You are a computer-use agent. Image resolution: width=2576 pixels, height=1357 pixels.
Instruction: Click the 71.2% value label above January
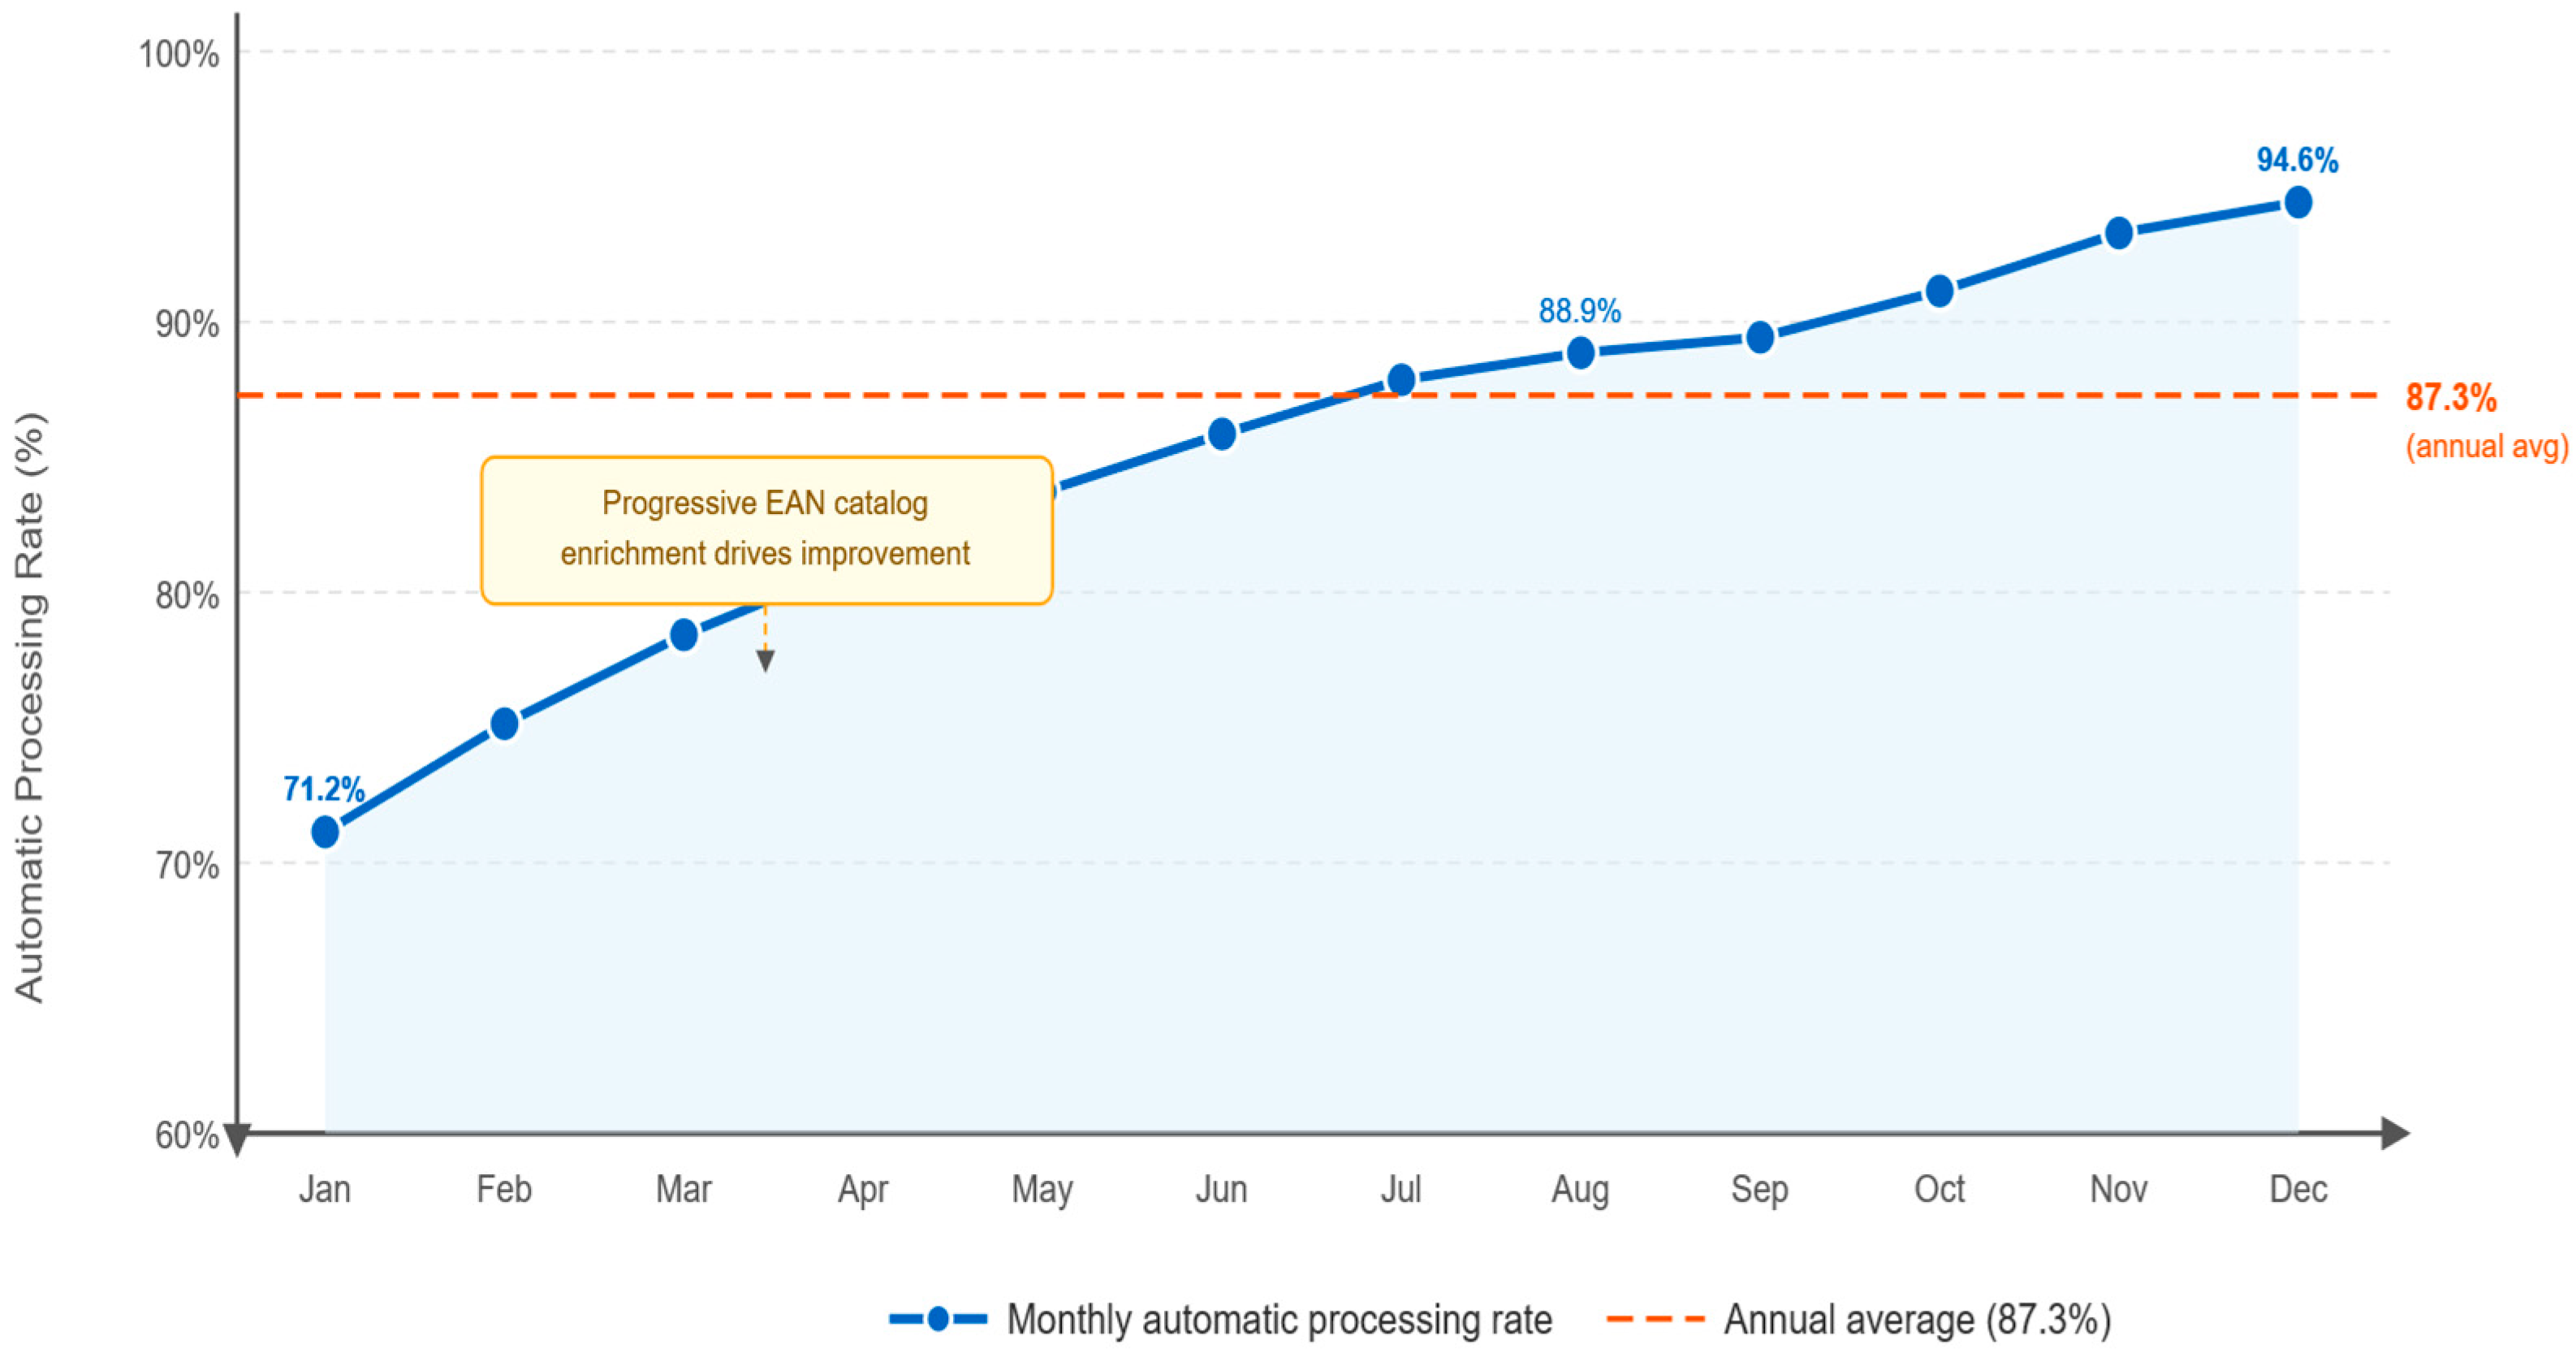tap(323, 789)
